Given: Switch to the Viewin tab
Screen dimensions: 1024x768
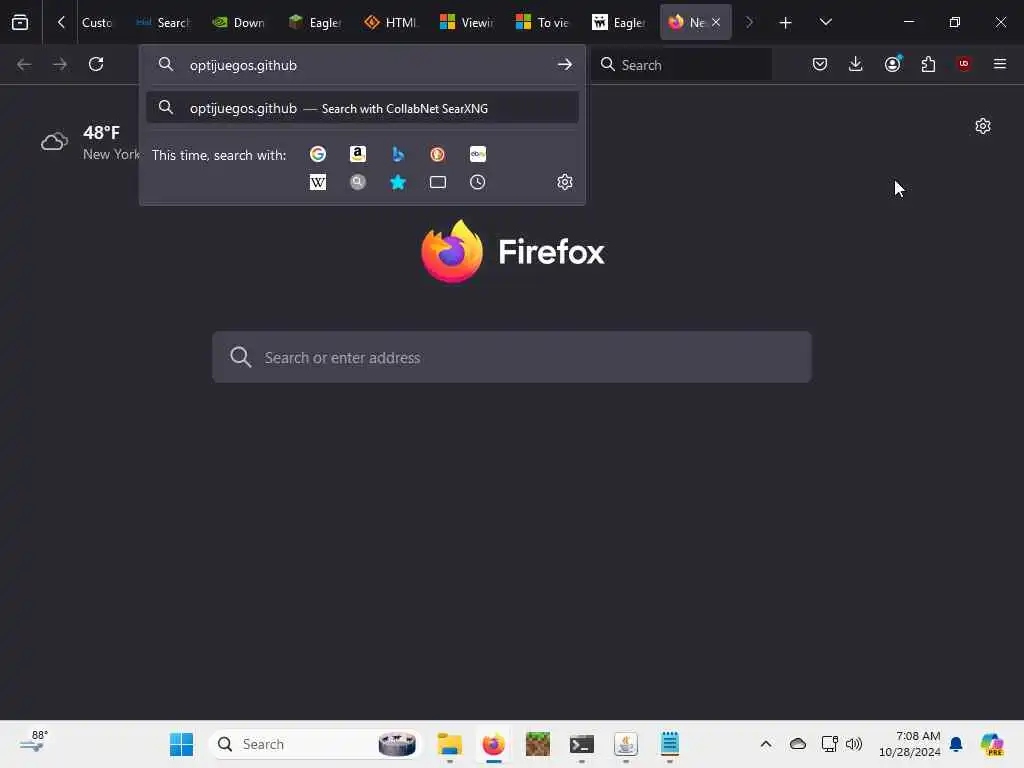Looking at the screenshot, I should (x=467, y=22).
